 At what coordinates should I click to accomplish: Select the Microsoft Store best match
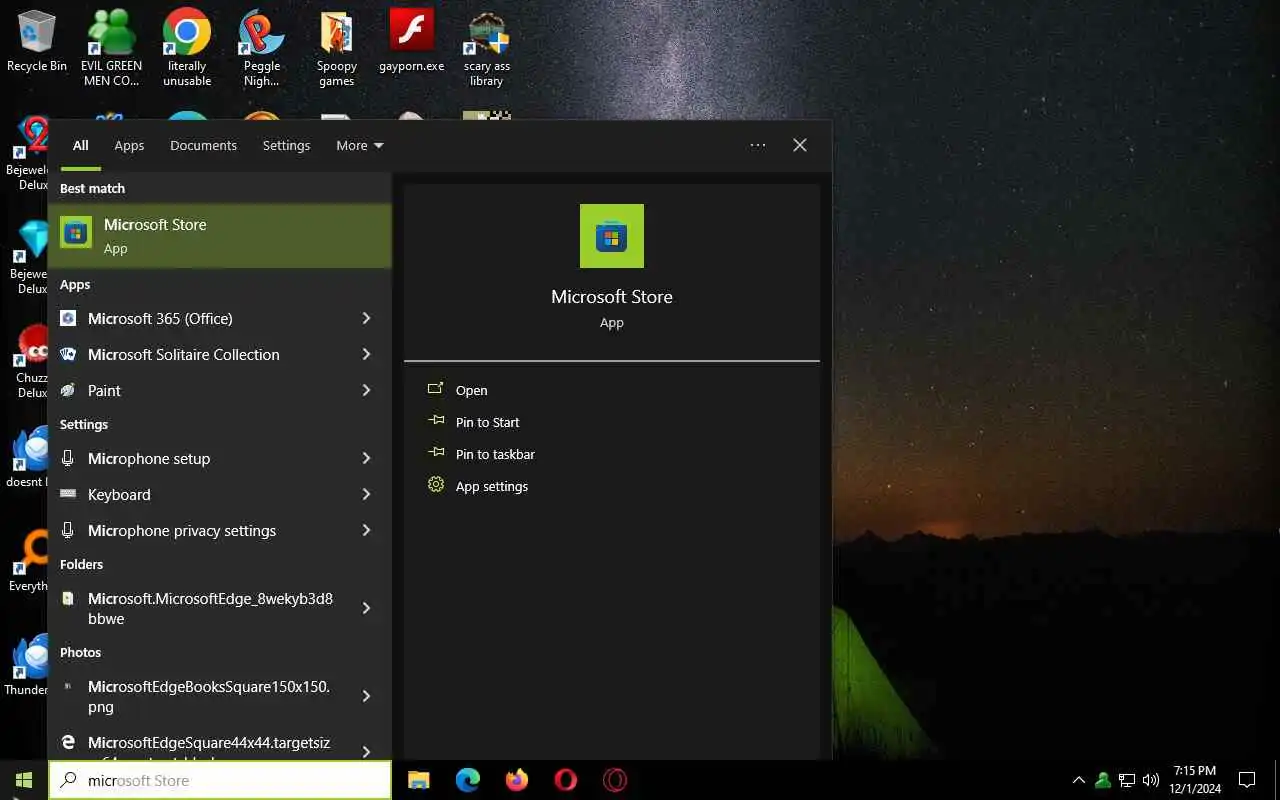219,236
